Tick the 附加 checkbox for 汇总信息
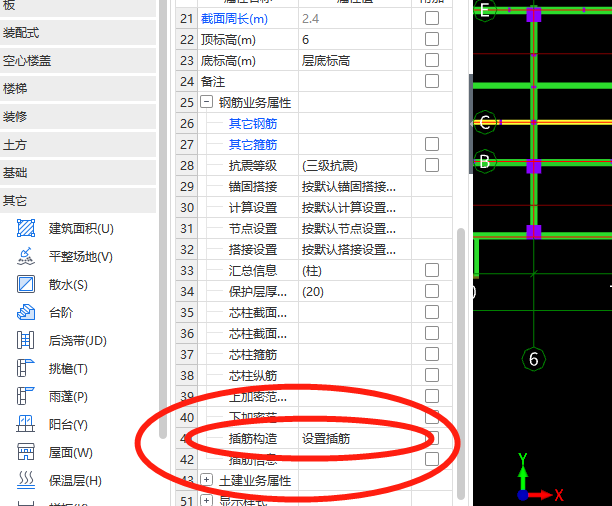Viewport: 612px width, 506px height. (432, 270)
